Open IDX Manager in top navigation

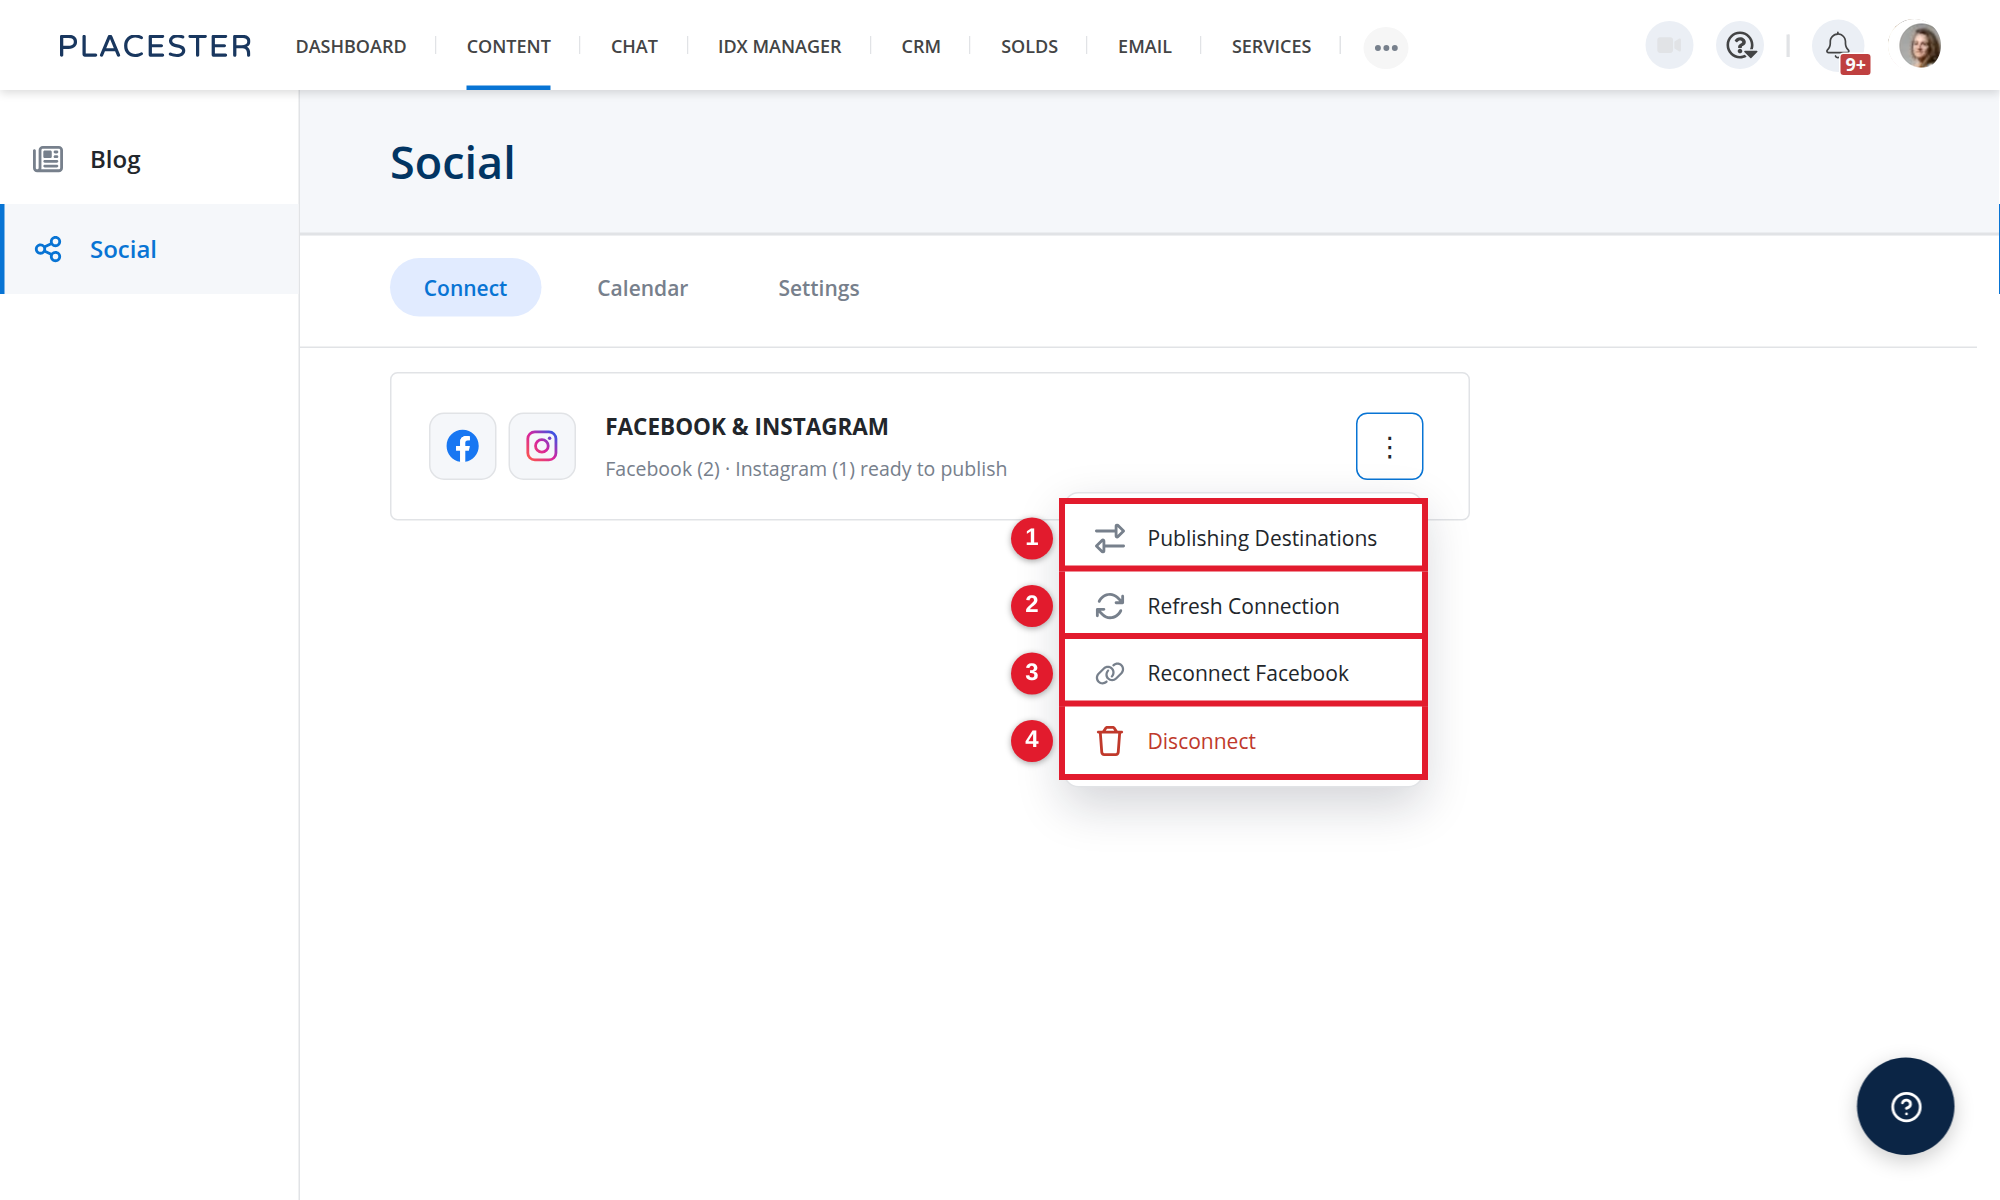pos(779,46)
